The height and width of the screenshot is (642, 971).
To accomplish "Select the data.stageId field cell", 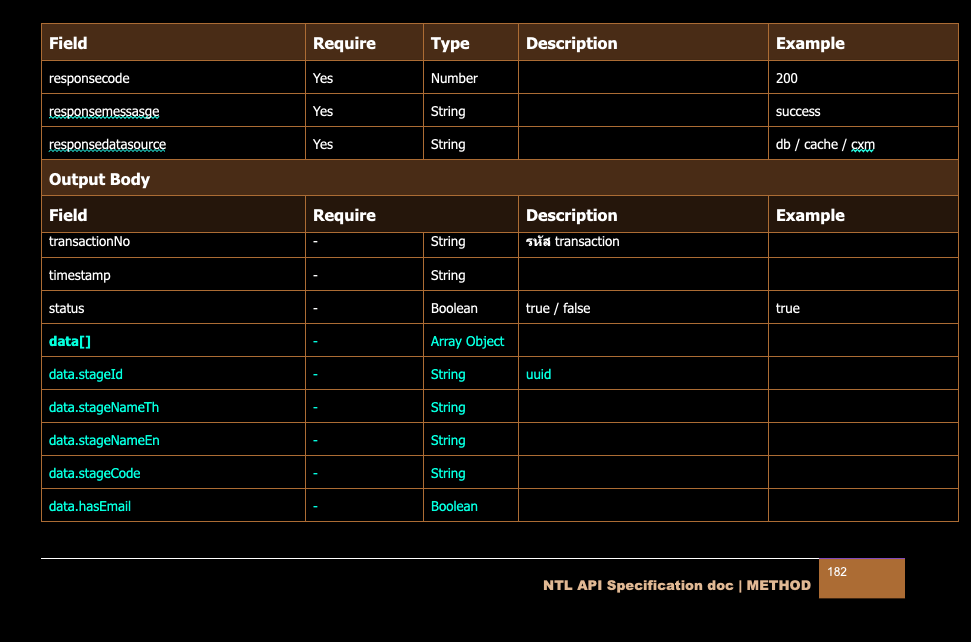I will (x=86, y=374).
